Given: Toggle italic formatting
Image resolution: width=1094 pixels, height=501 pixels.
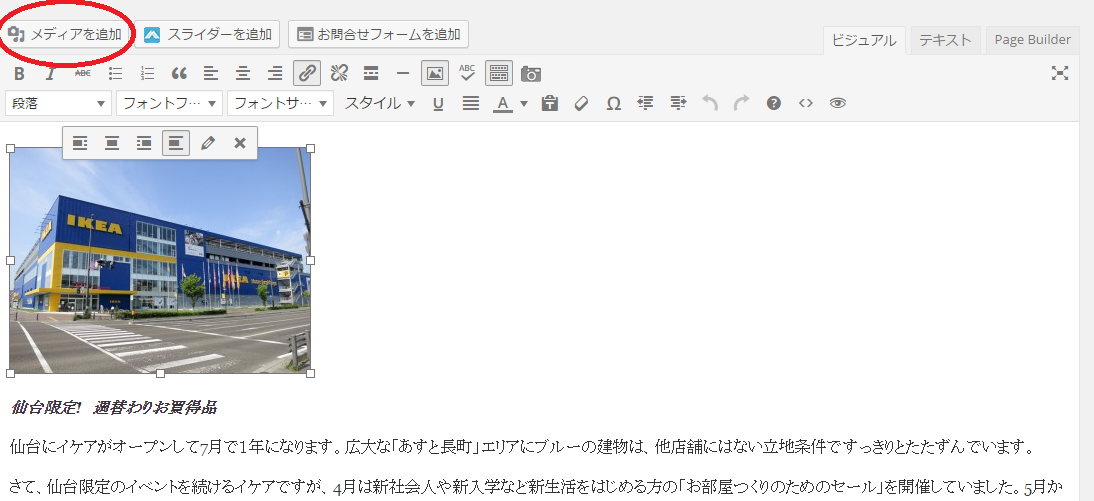Looking at the screenshot, I should point(50,73).
